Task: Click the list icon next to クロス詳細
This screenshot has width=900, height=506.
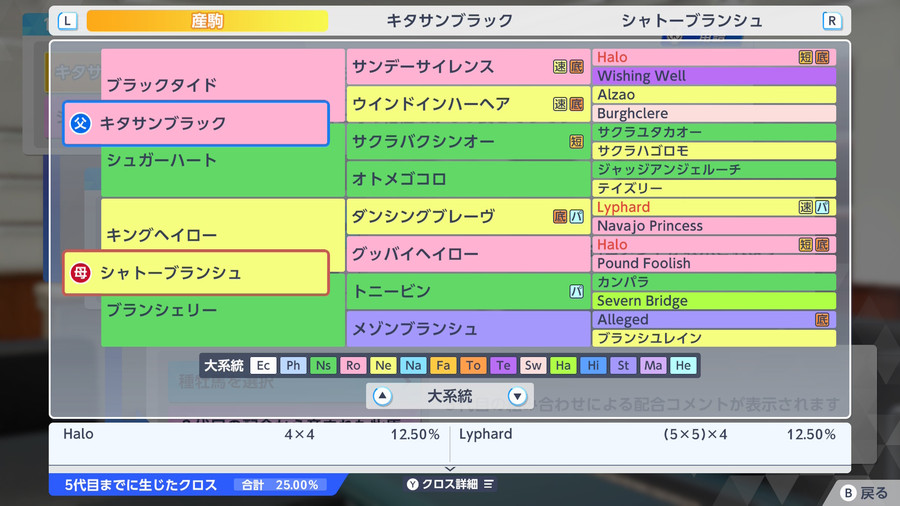Action: click(488, 484)
